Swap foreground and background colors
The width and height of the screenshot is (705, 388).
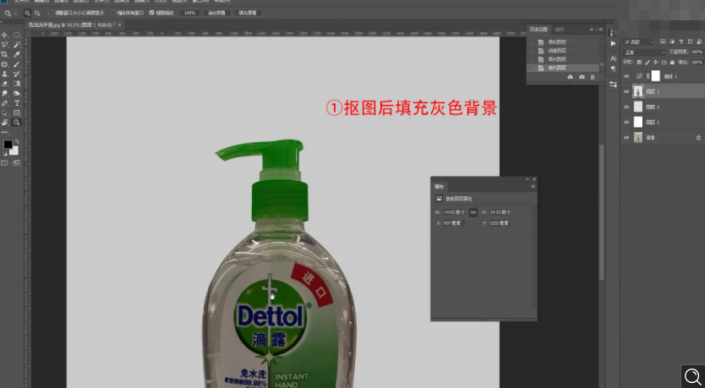(x=17, y=141)
